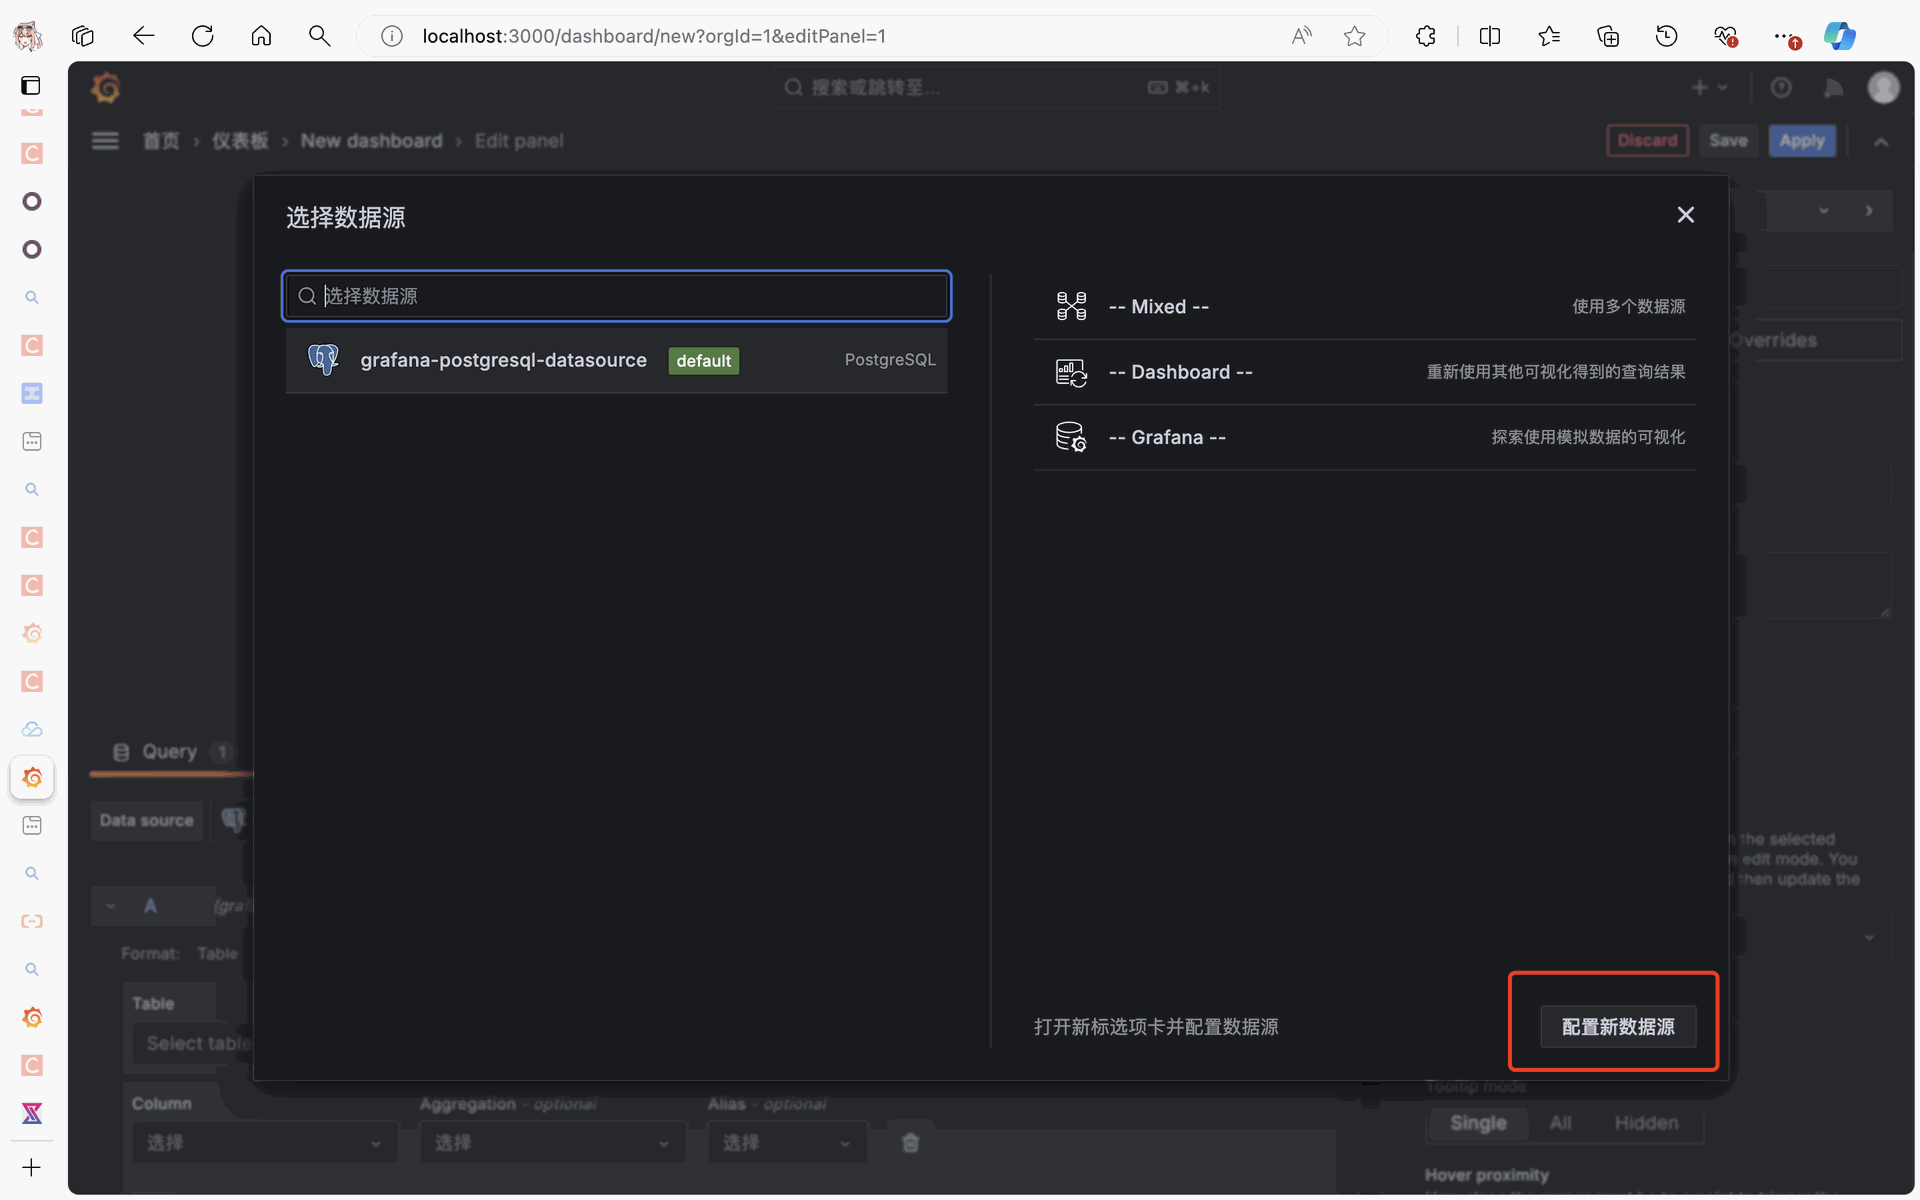Open the Grafana hamburger menu
The width and height of the screenshot is (1920, 1200).
pos(105,141)
